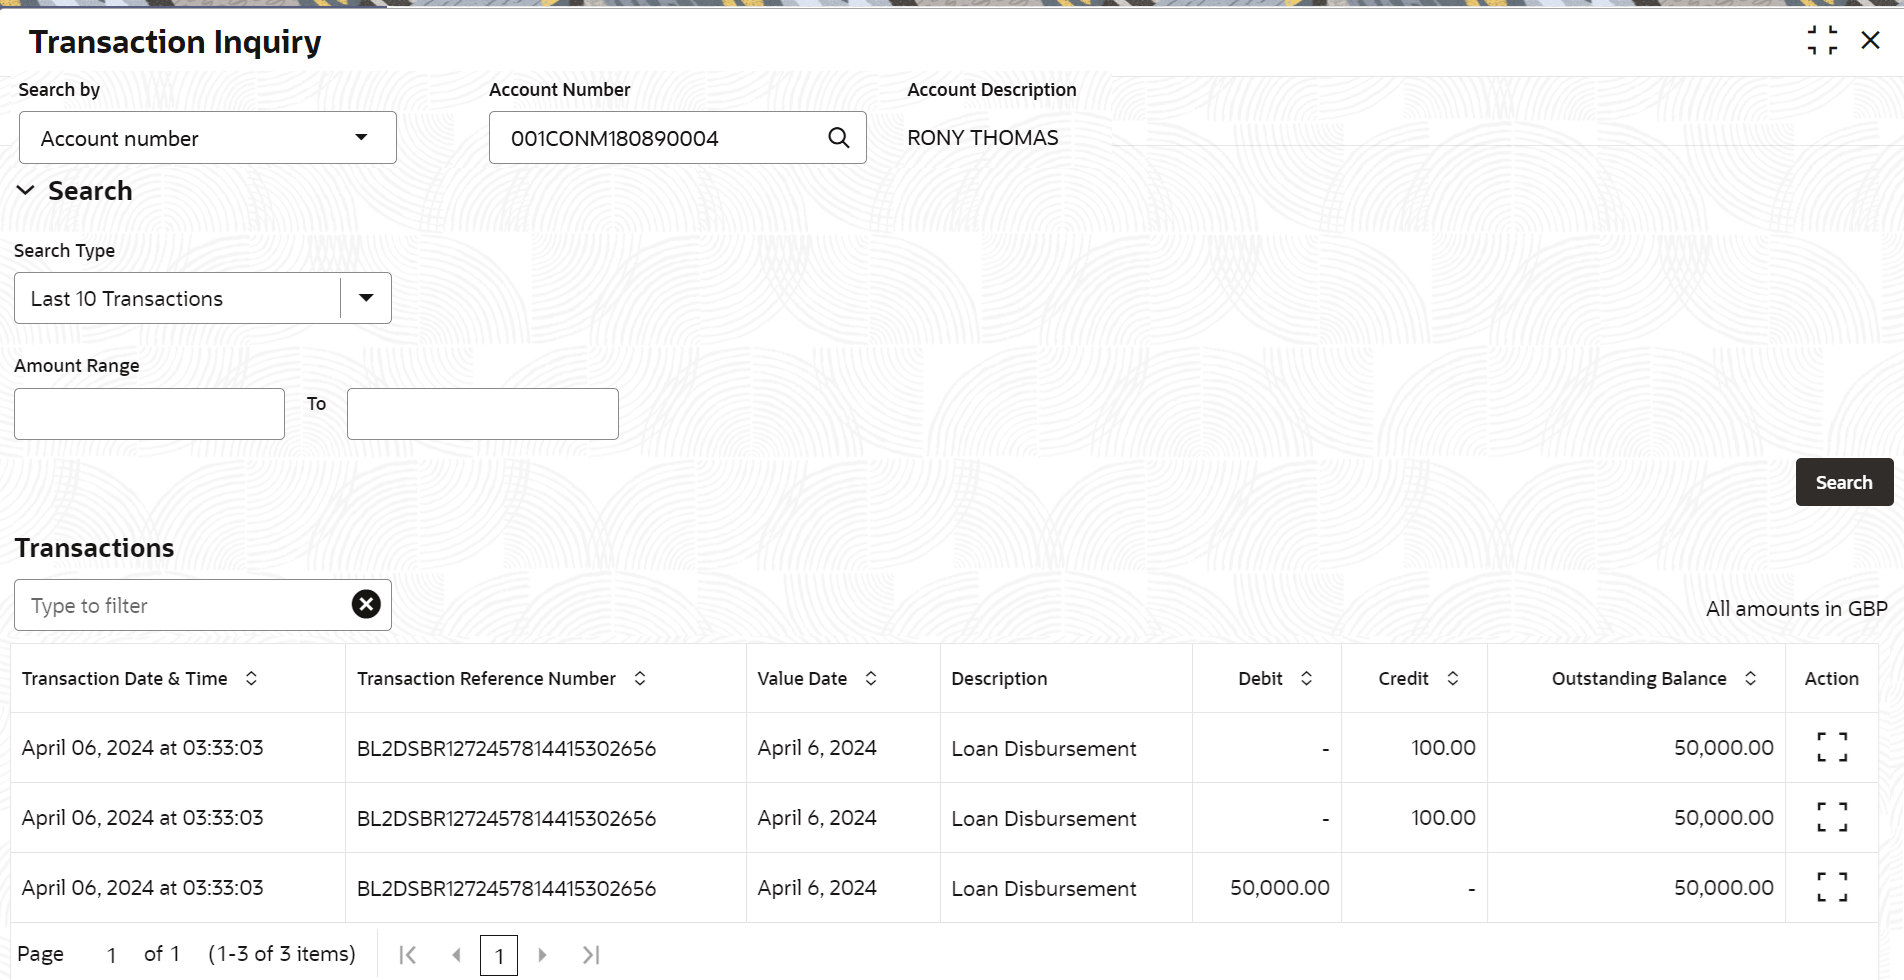Click the All amounts in GBP note
The image size is (1904, 980).
pyautogui.click(x=1797, y=609)
